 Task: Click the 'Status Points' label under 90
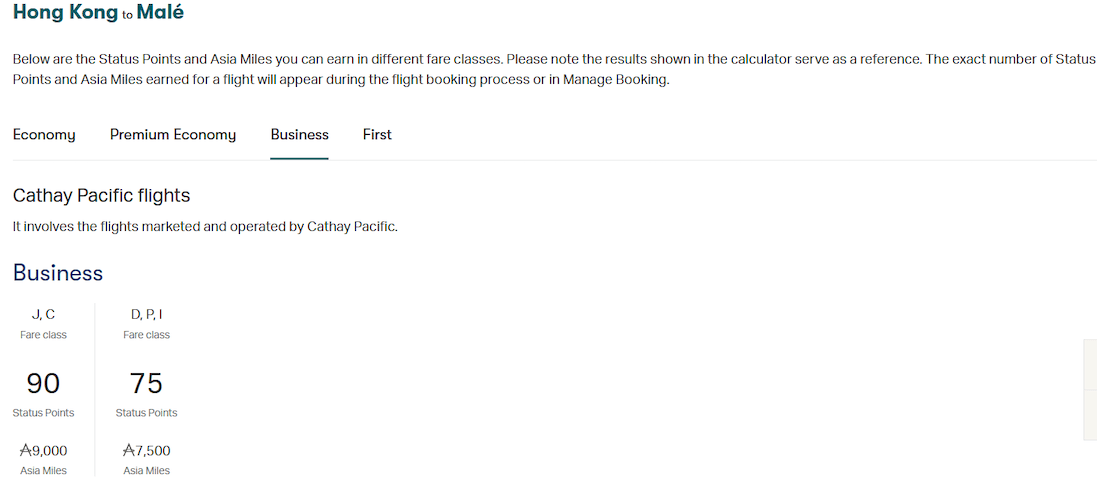pyautogui.click(x=43, y=412)
